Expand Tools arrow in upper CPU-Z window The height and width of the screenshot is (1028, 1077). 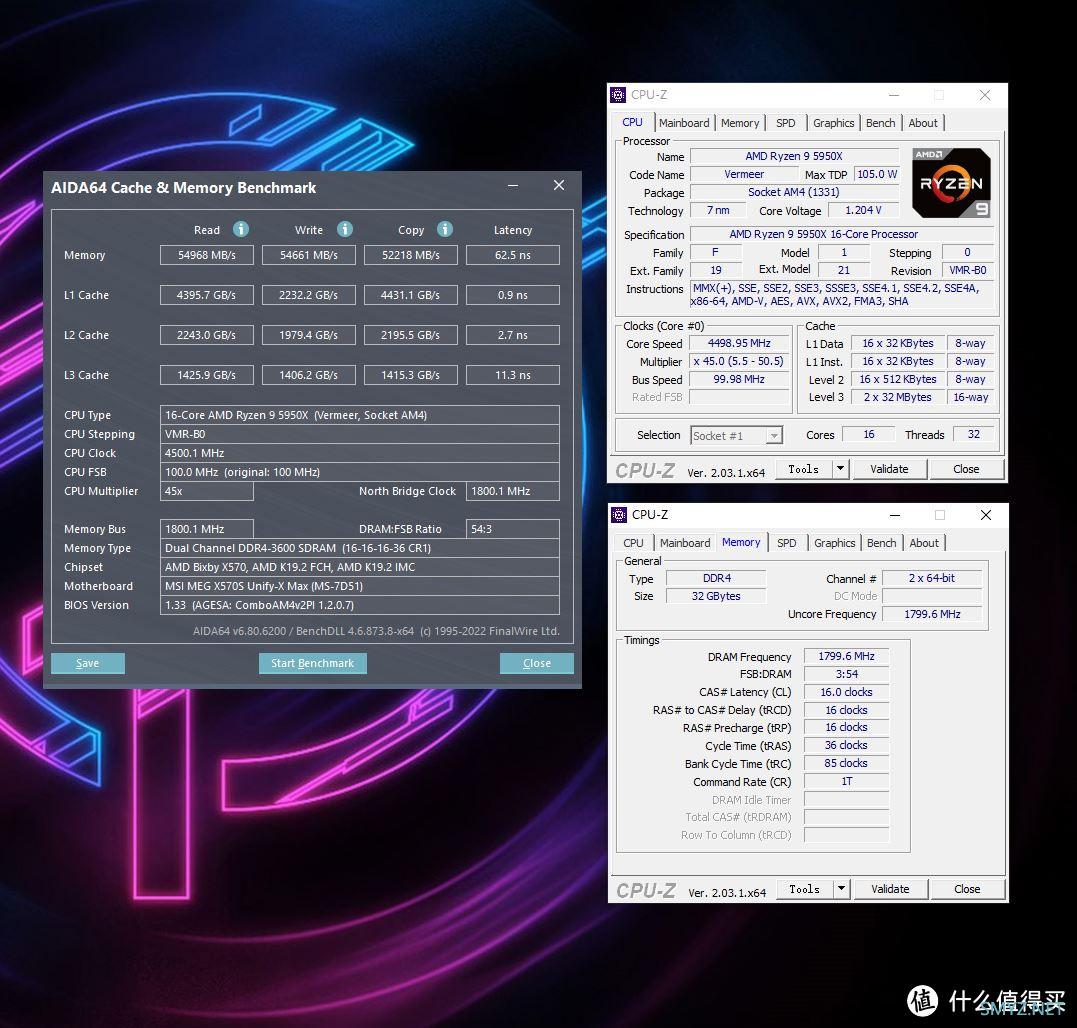840,469
